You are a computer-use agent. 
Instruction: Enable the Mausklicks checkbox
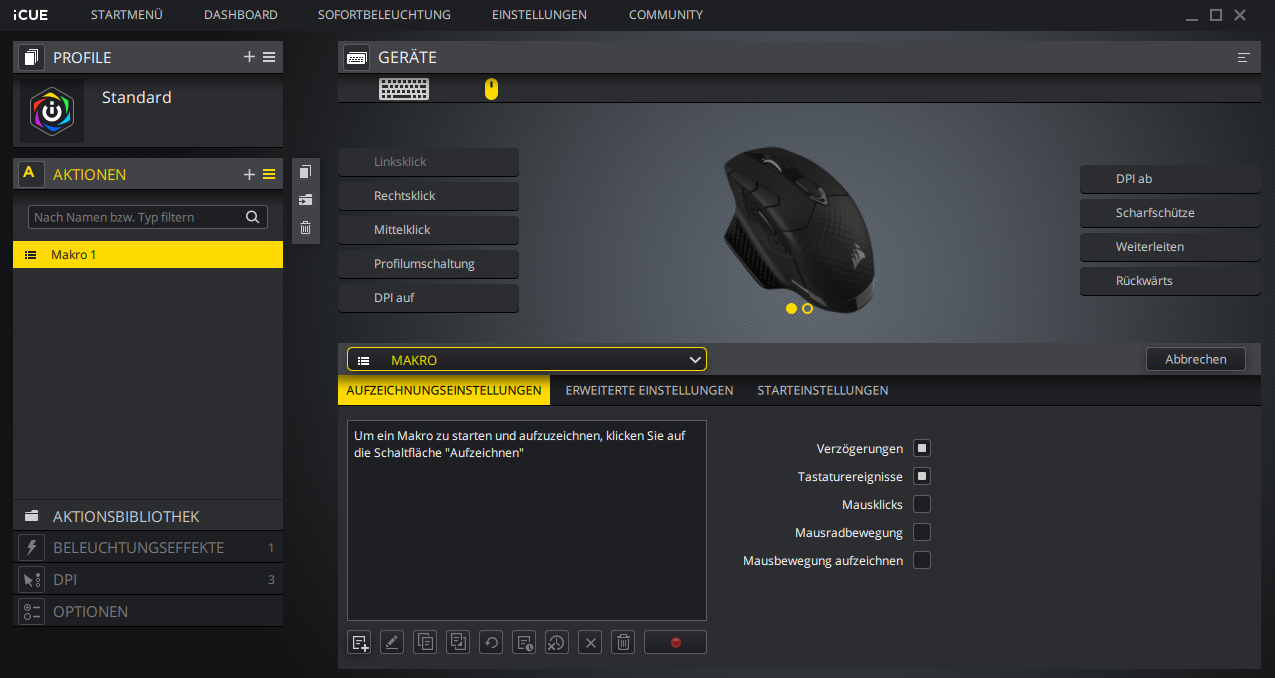click(x=922, y=504)
